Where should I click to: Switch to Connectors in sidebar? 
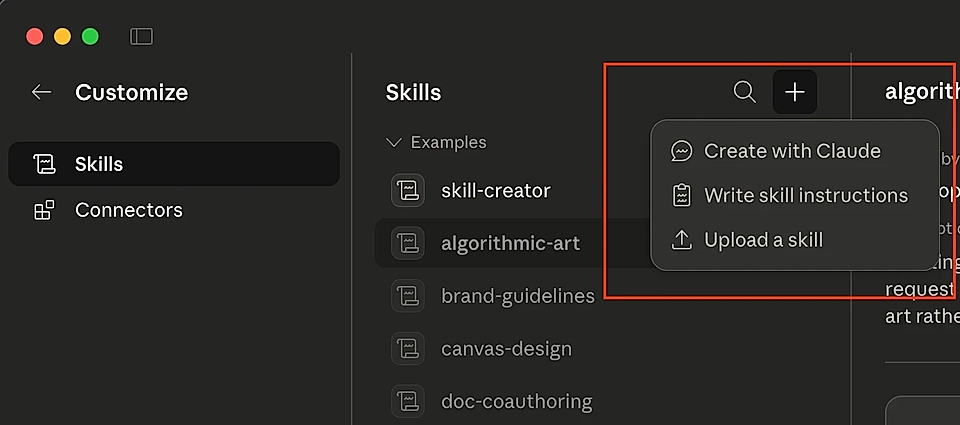pyautogui.click(x=128, y=210)
